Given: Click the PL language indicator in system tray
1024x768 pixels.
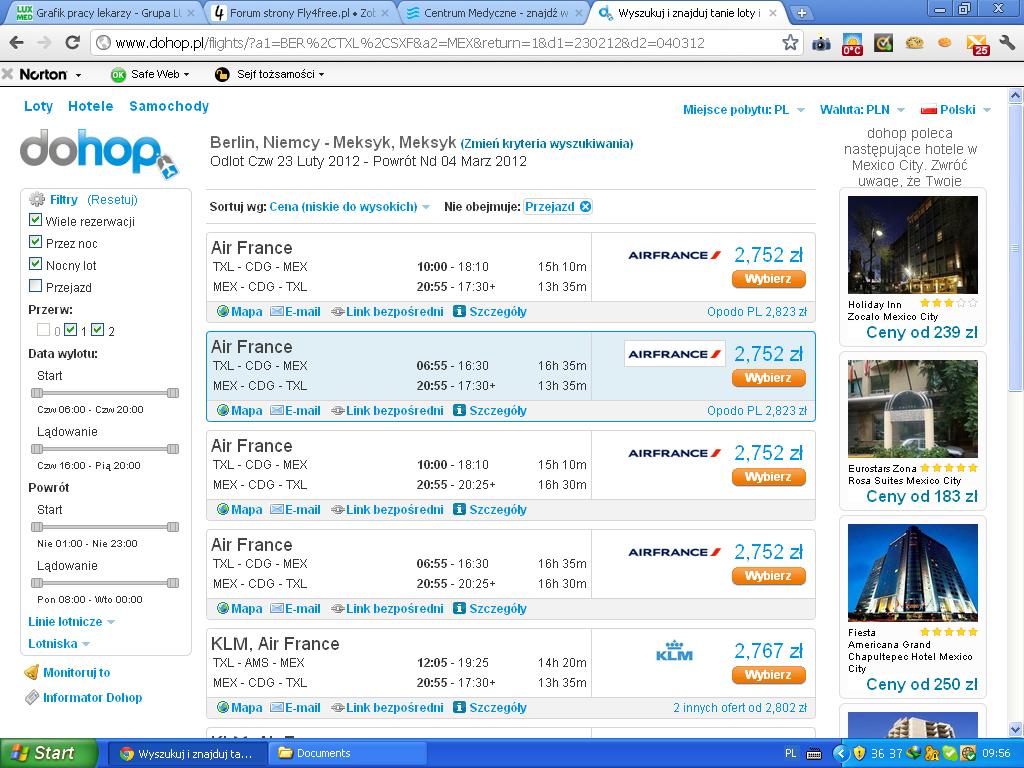Looking at the screenshot, I should tap(790, 753).
